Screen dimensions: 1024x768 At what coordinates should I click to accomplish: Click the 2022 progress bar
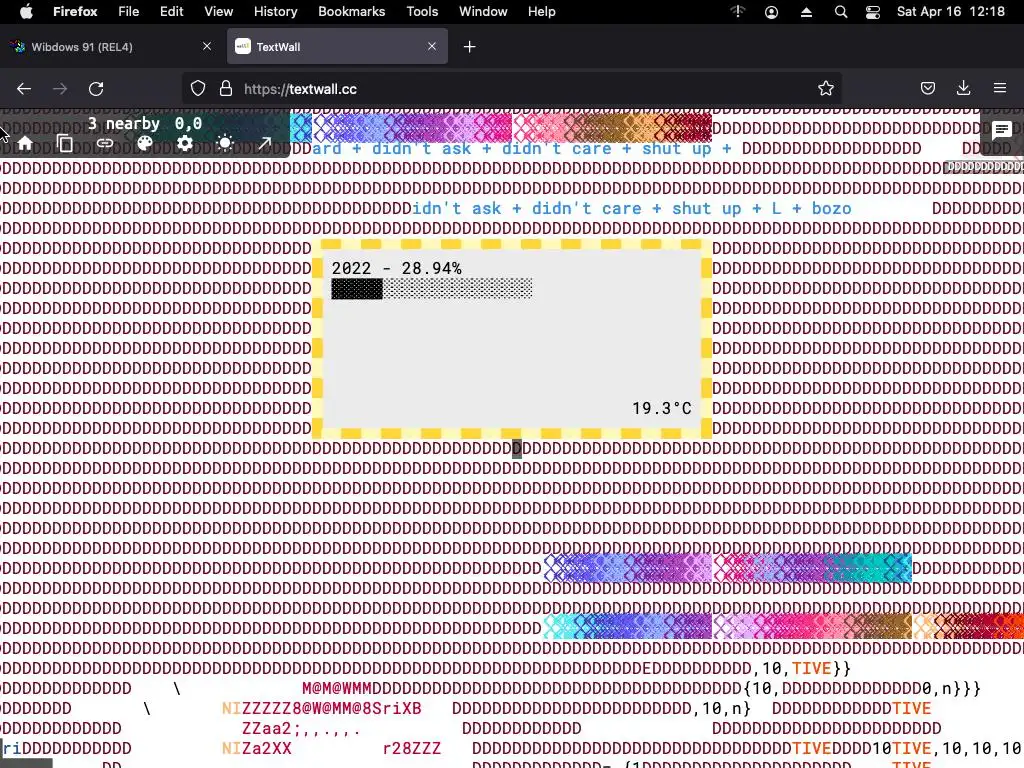click(x=432, y=289)
